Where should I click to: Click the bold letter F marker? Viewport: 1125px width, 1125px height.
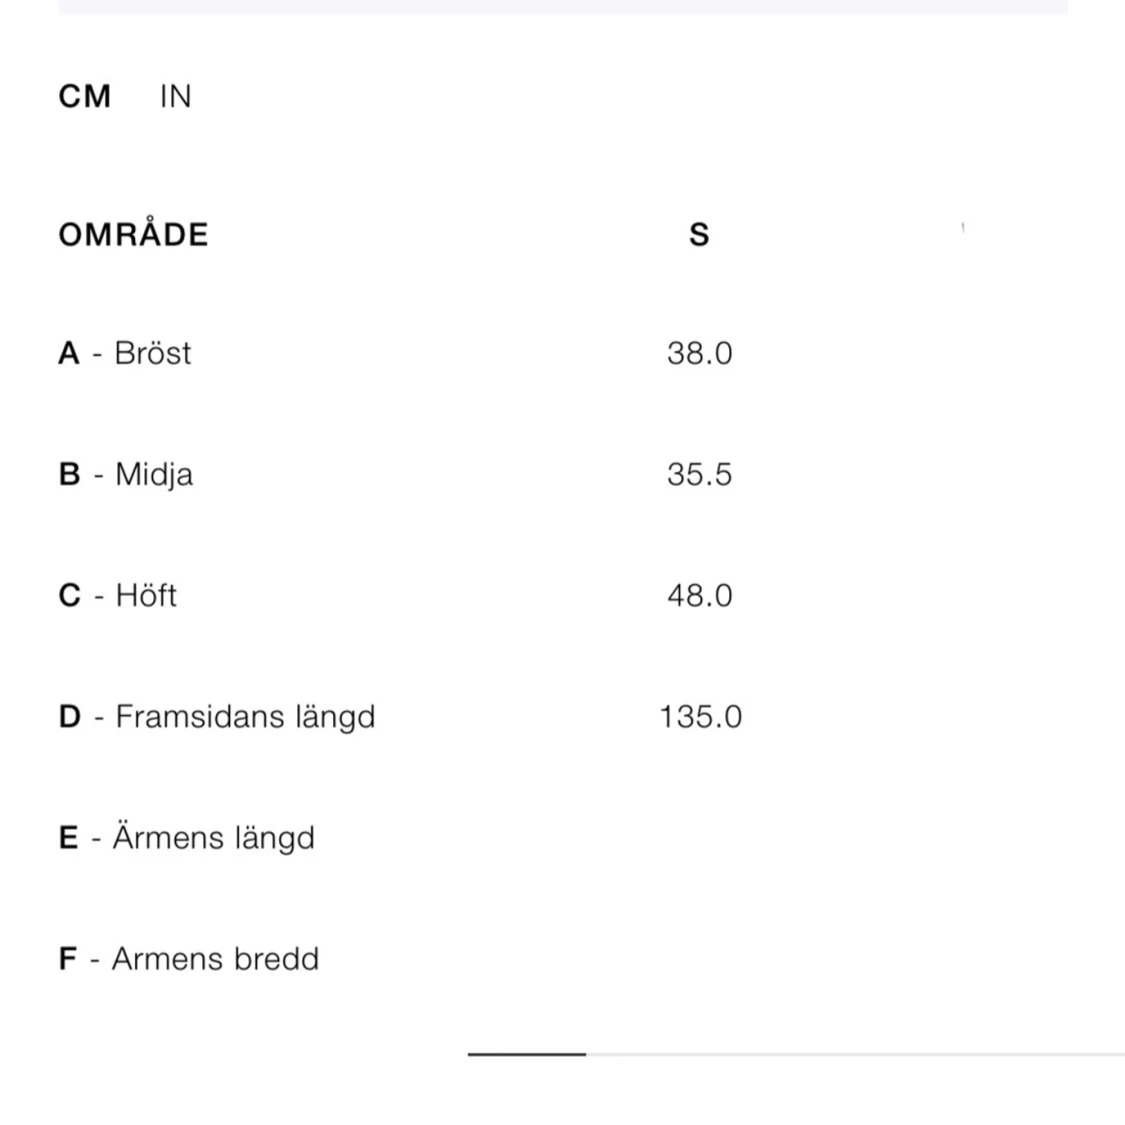click(67, 959)
